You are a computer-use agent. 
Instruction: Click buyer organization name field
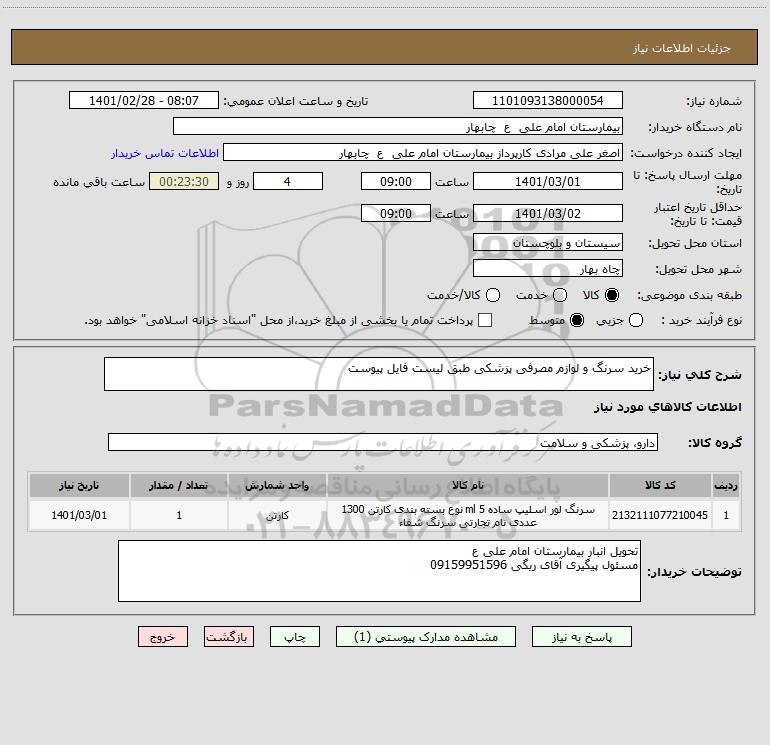[x=398, y=127]
